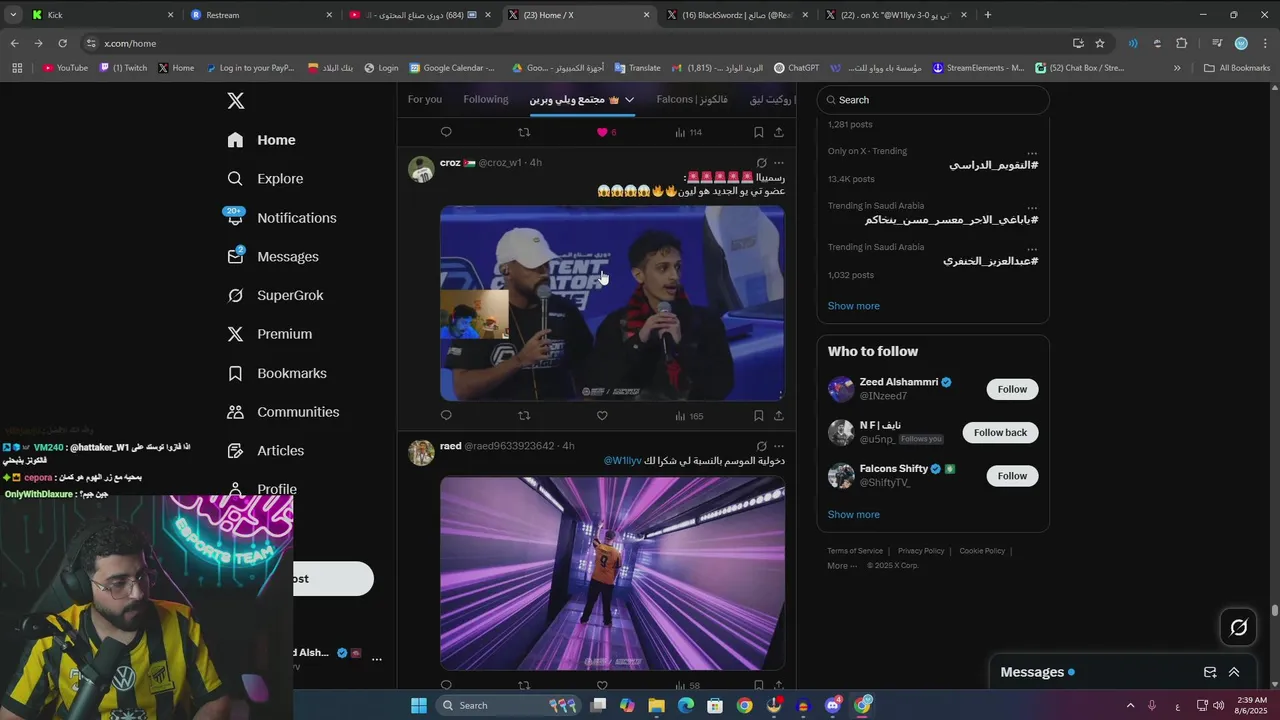The image size is (1280, 720).
Task: Bookmark croz's post
Action: click(x=758, y=415)
